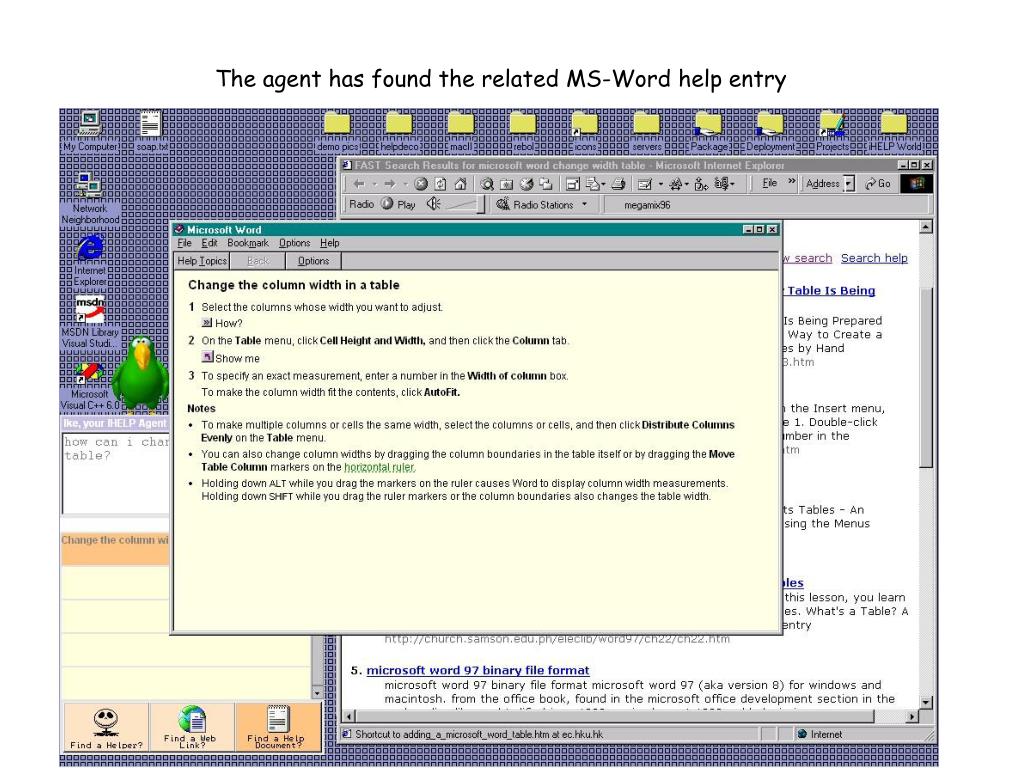Screen dimensions: 1024x768
Task: Expand the Address bar dropdown arrow
Action: click(849, 184)
